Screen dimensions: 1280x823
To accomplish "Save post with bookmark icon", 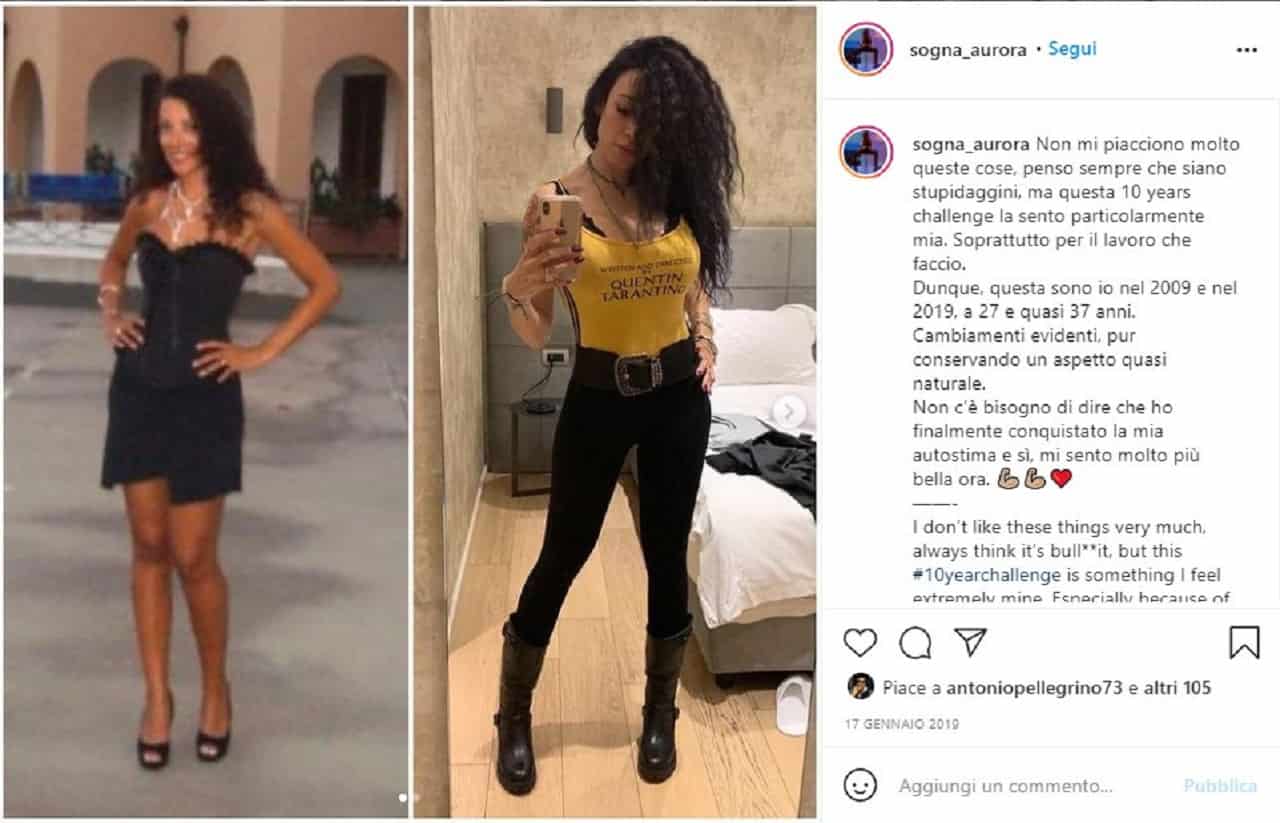I will click(x=1244, y=642).
